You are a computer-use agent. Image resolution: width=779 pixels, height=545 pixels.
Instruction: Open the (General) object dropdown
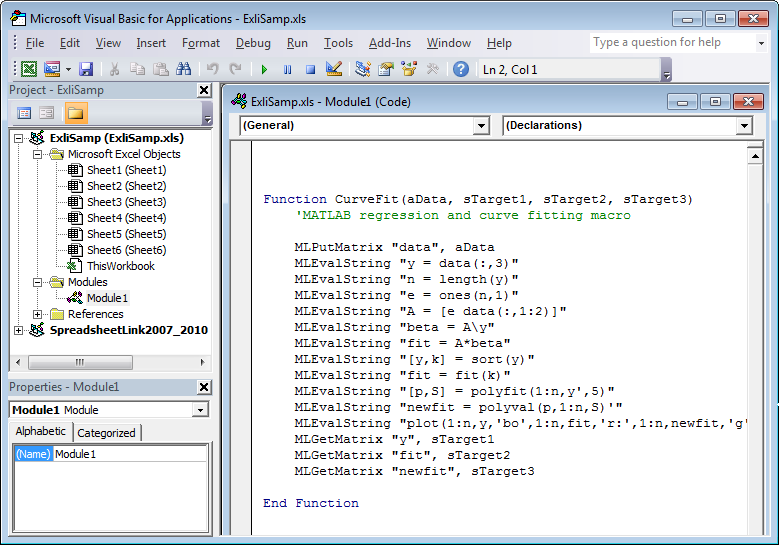(481, 126)
